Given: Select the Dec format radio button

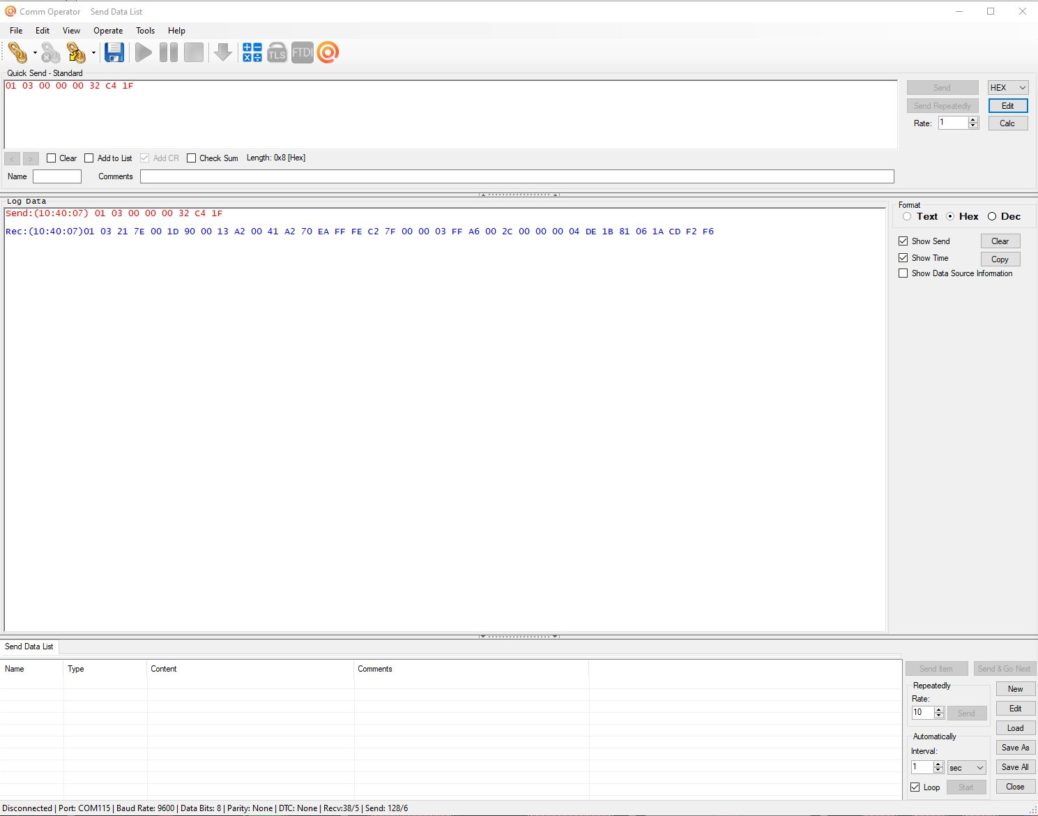Looking at the screenshot, I should [993, 216].
